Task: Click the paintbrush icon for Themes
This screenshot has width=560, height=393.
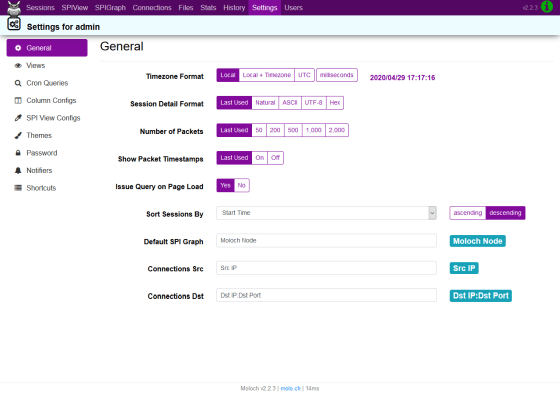Action: point(18,135)
